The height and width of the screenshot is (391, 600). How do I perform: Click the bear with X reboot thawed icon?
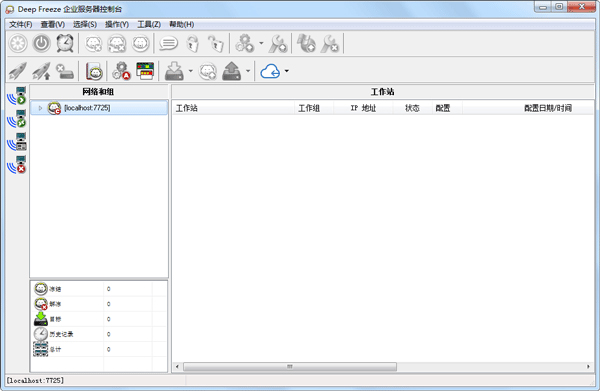pyautogui.click(x=93, y=44)
